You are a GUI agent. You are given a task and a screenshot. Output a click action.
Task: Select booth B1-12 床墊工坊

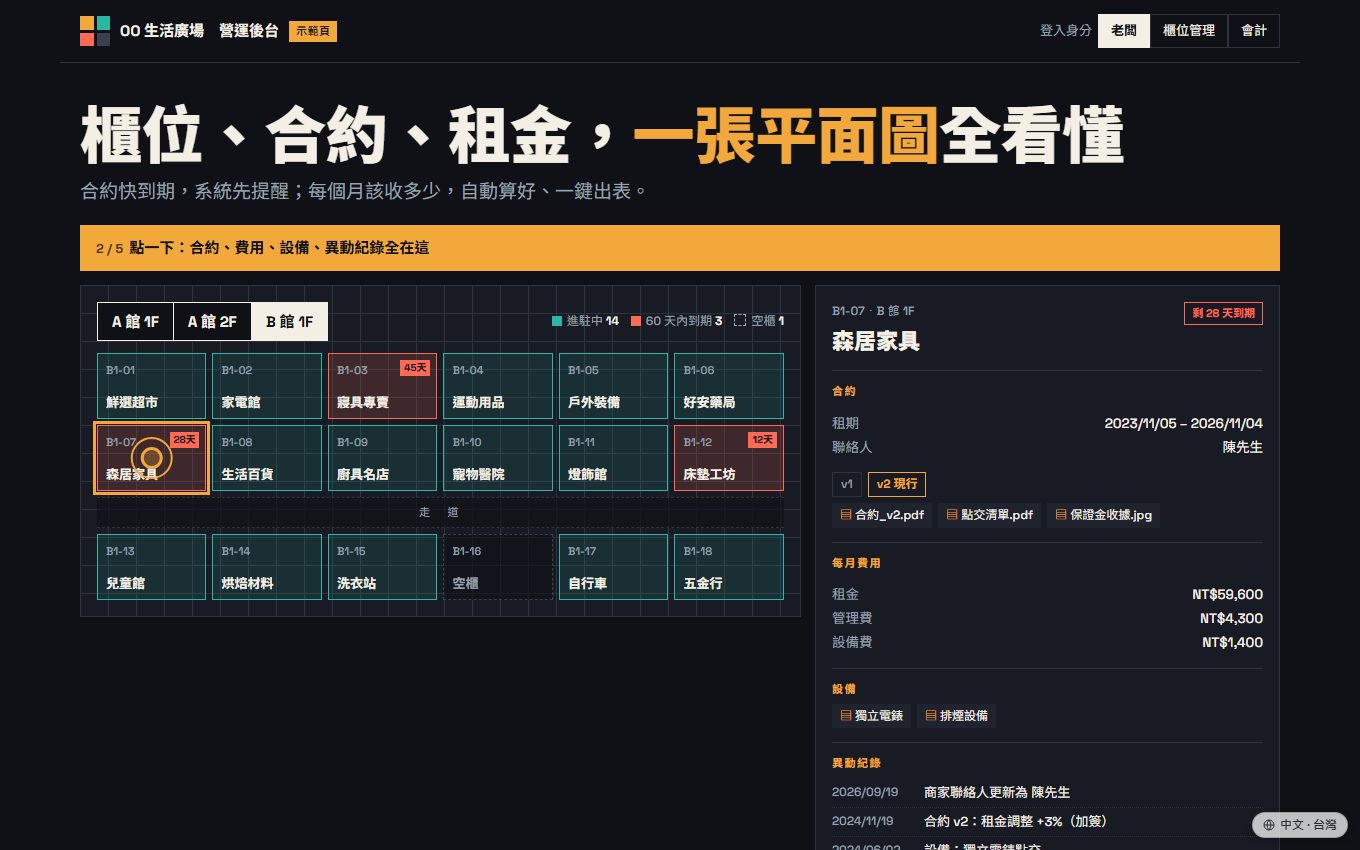click(x=729, y=458)
